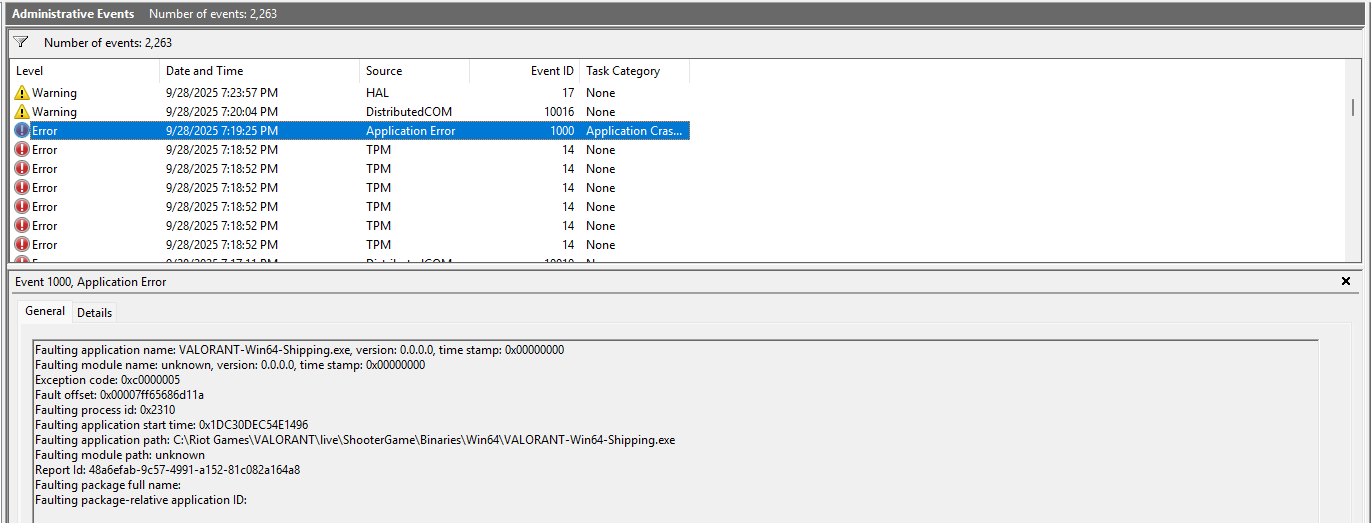Close the Event 1000 details pane
The image size is (1371, 523).
tap(1345, 282)
